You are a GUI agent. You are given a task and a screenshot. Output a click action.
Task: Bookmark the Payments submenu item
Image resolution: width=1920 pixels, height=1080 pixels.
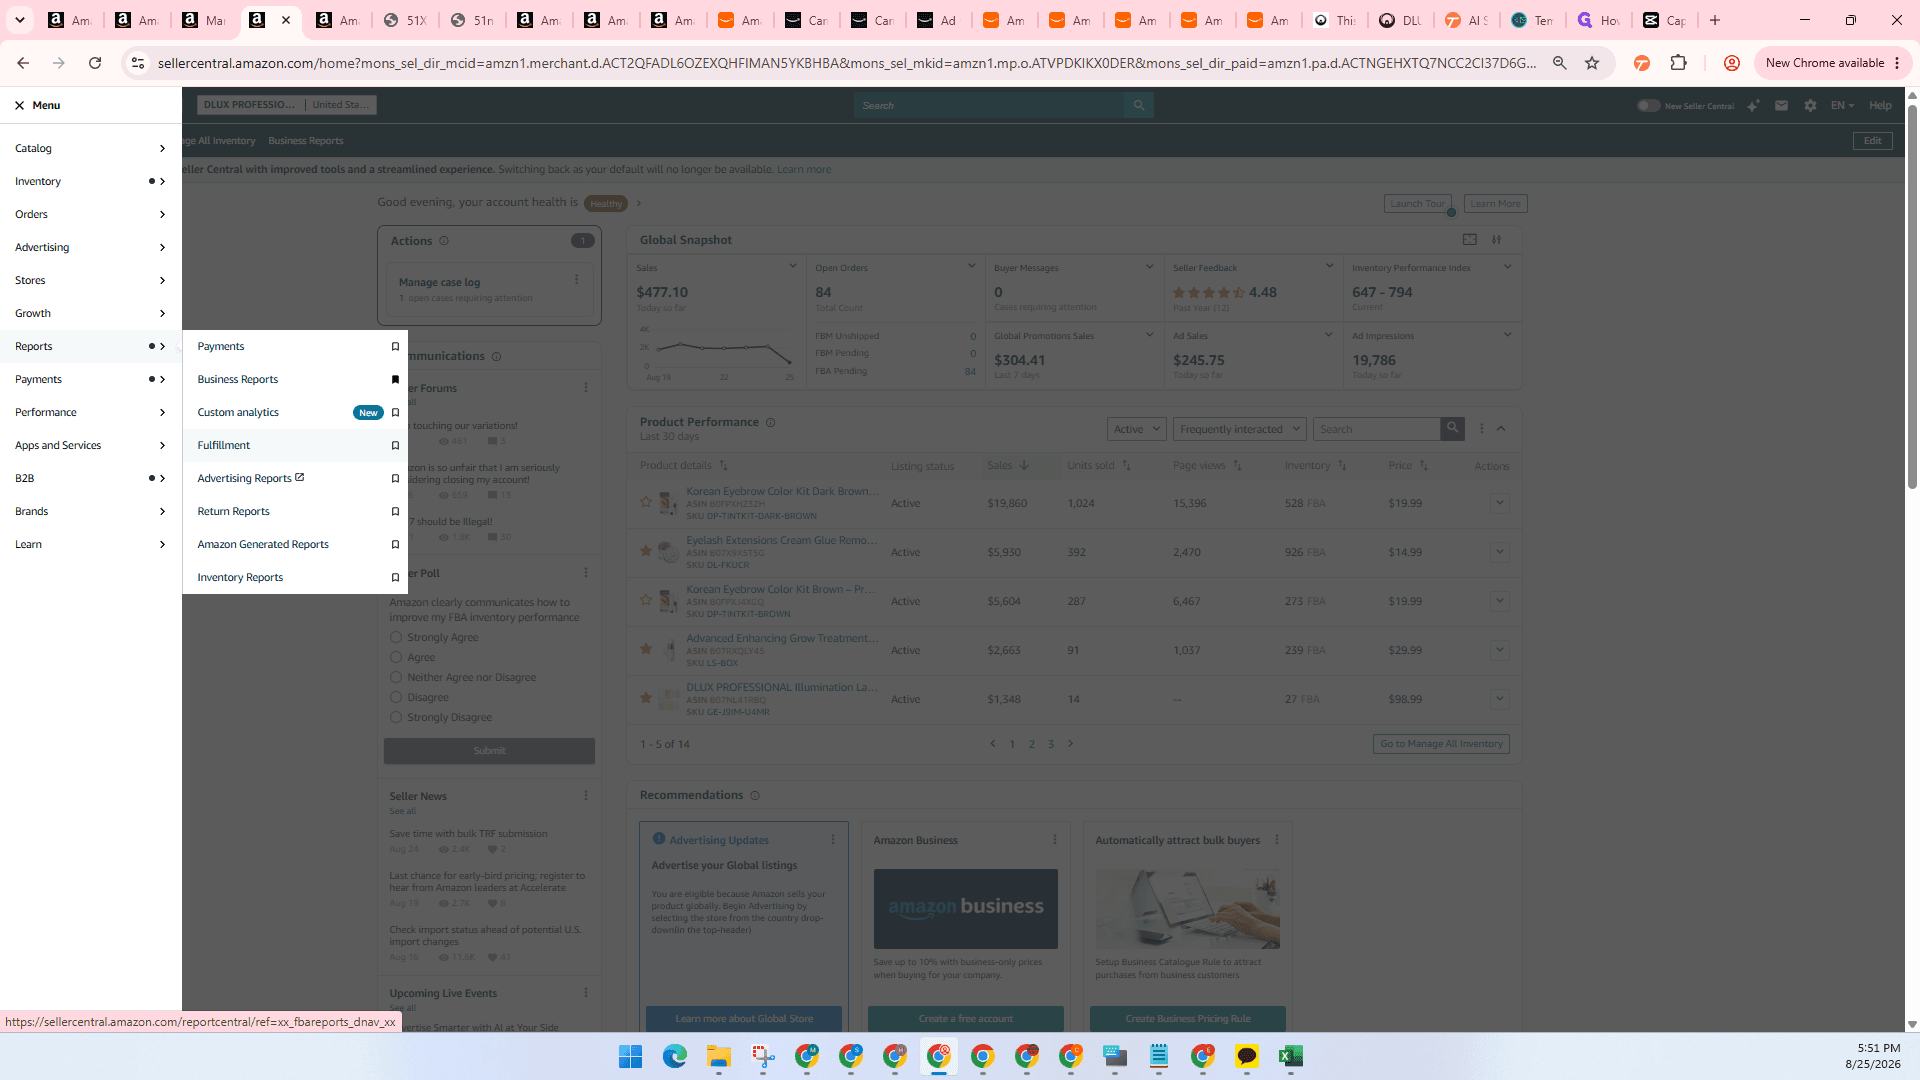[395, 347]
